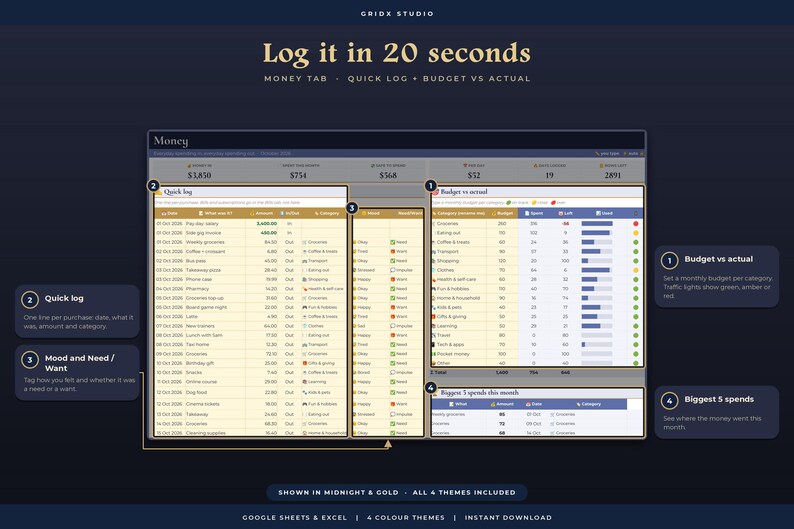Viewport: 794px width, 529px height.
Task: Click the coffee cup icon in Coffee + croissant row
Action: pos(305,252)
